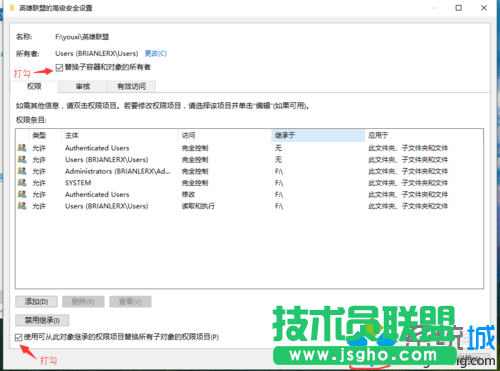Click the folder path F:\youxi\英雄联盟
Image resolution: width=500 pixels, height=371 pixels.
tap(82, 37)
